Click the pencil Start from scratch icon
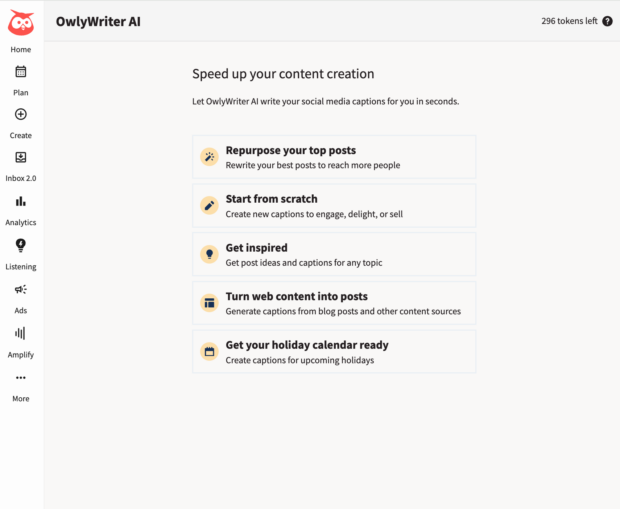Image resolution: width=620 pixels, height=509 pixels. (209, 206)
